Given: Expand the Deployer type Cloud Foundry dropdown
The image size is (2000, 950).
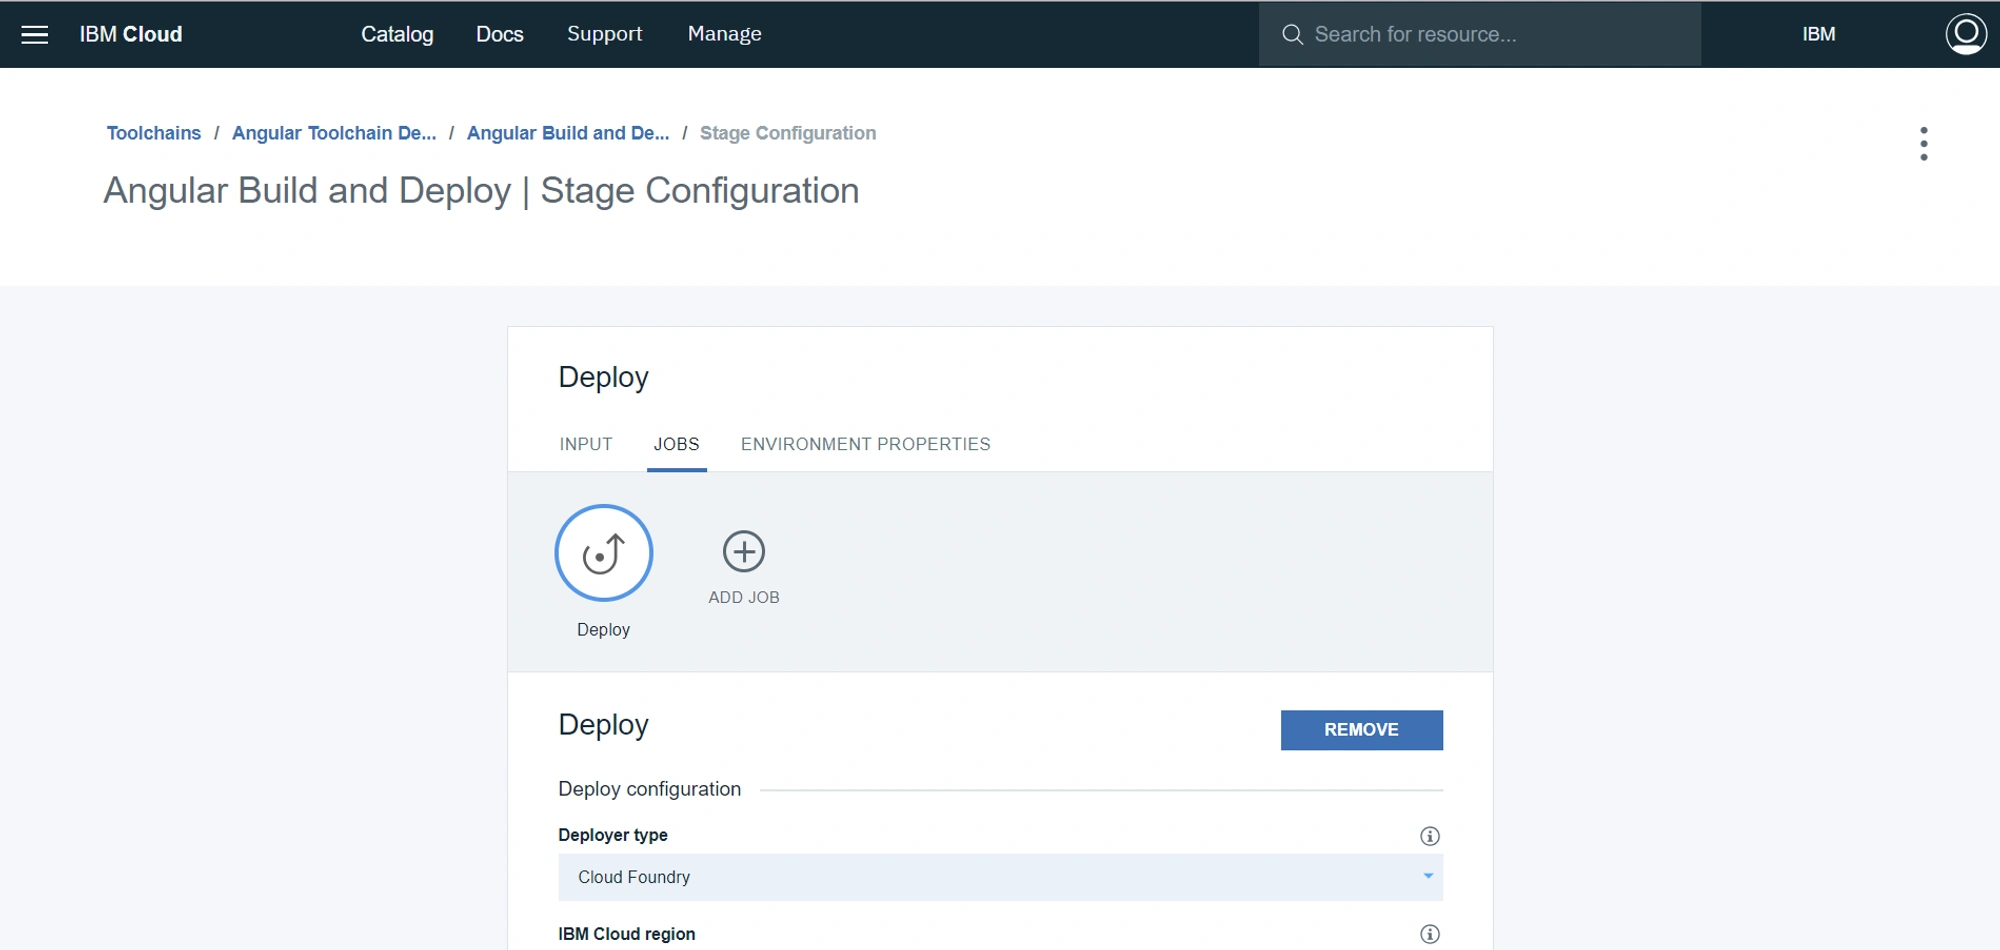Looking at the screenshot, I should [x=1000, y=877].
